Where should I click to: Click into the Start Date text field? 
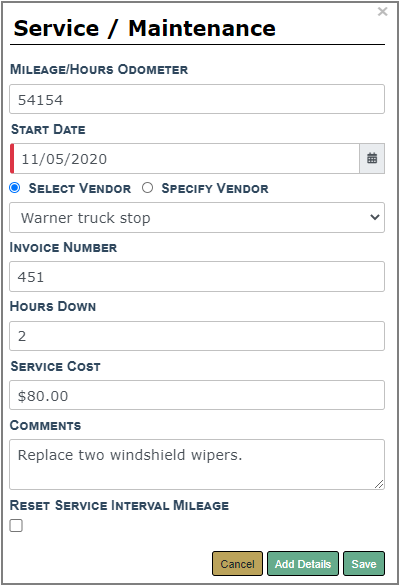[x=185, y=159]
